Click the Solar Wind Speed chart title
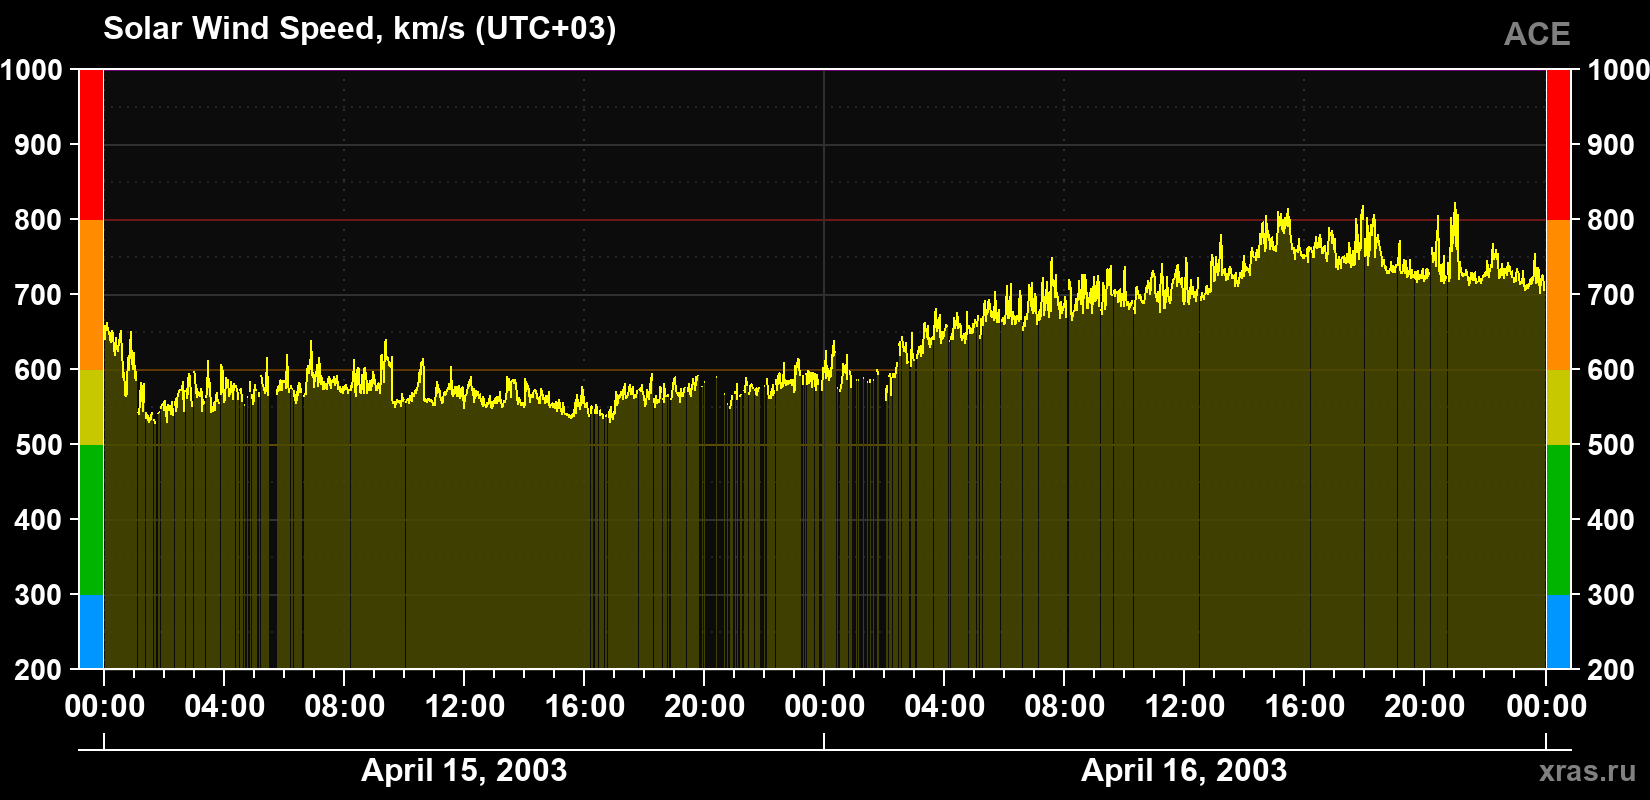The height and width of the screenshot is (800, 1650). (x=360, y=28)
